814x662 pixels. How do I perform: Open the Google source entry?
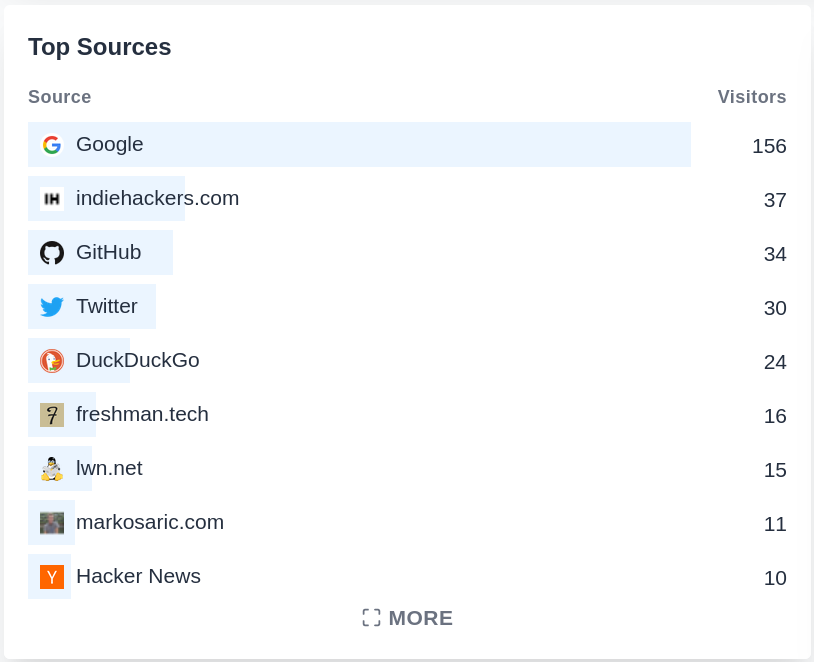point(109,144)
